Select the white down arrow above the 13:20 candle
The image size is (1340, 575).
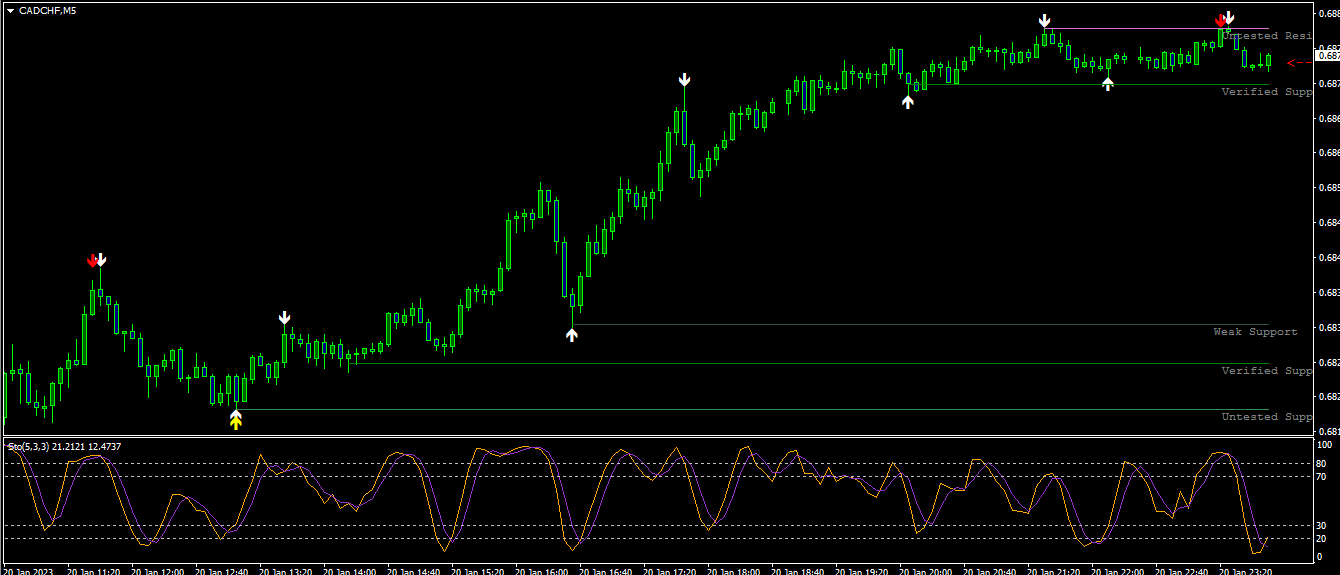click(x=285, y=318)
